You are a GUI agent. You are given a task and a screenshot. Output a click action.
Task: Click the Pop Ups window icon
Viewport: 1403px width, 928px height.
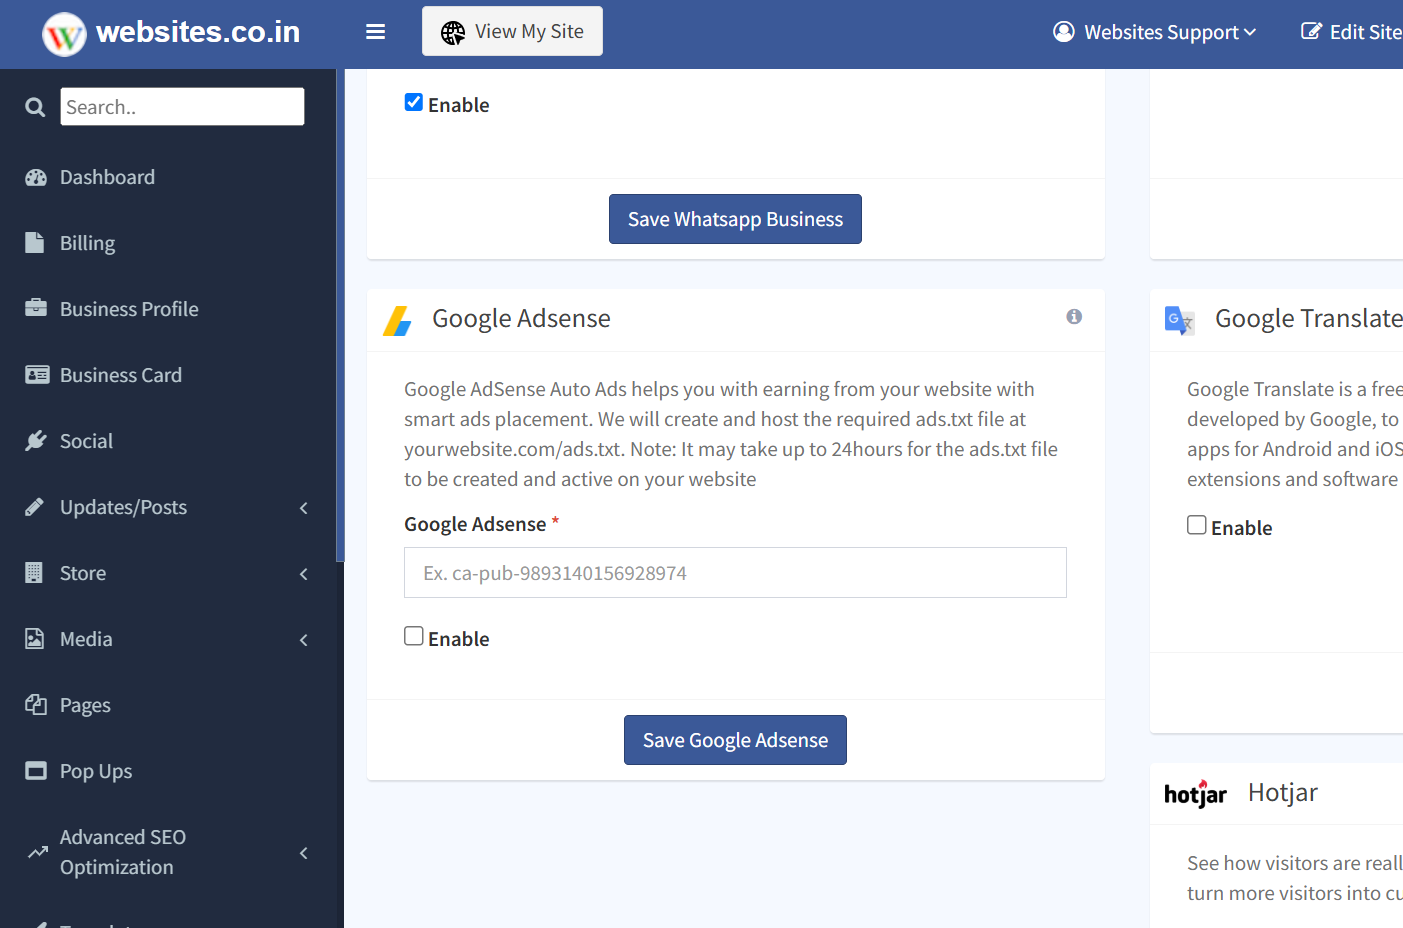[x=36, y=771]
